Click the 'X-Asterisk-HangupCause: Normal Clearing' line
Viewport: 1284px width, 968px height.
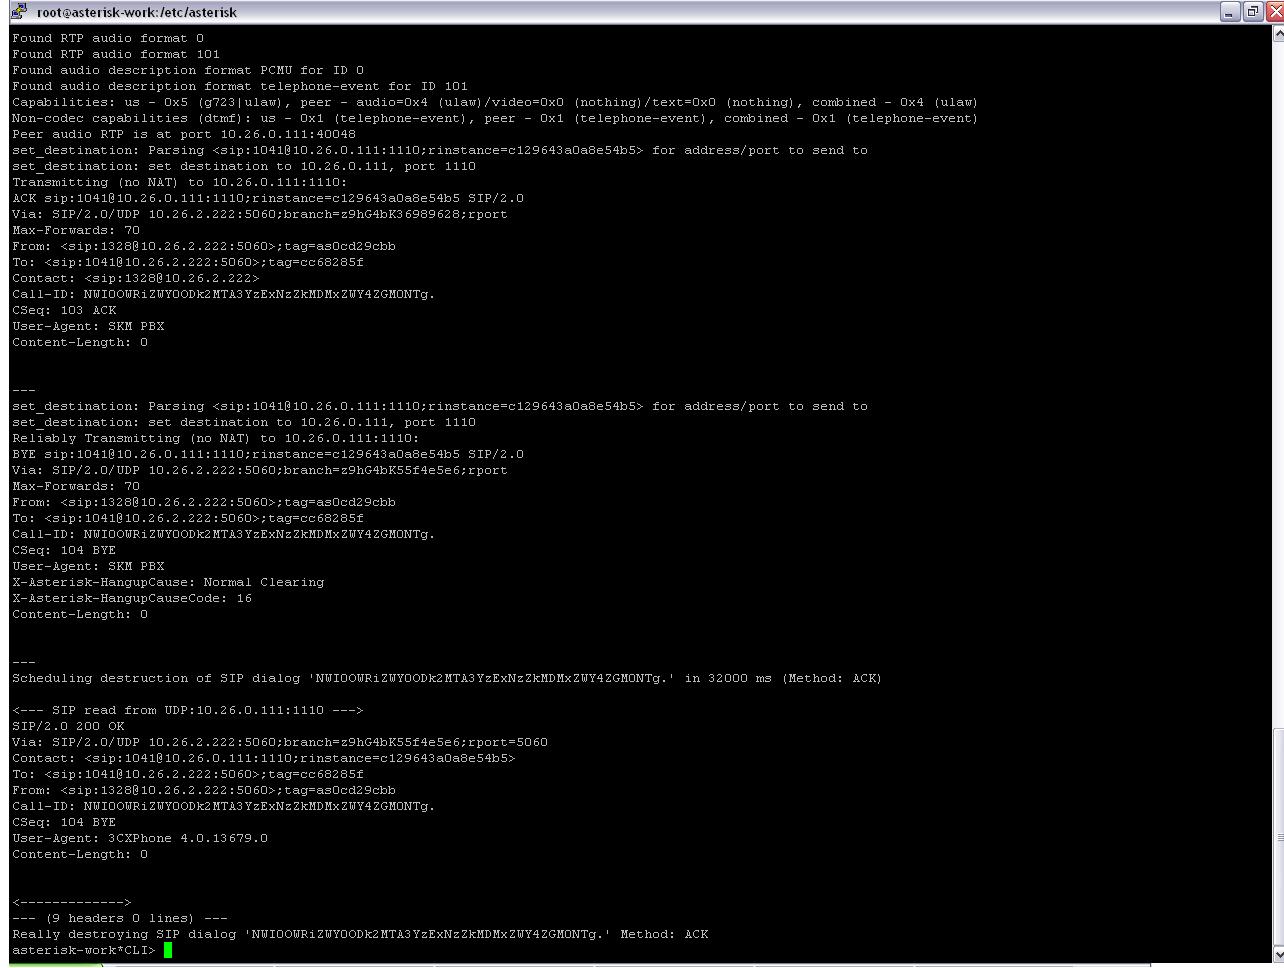click(x=168, y=582)
